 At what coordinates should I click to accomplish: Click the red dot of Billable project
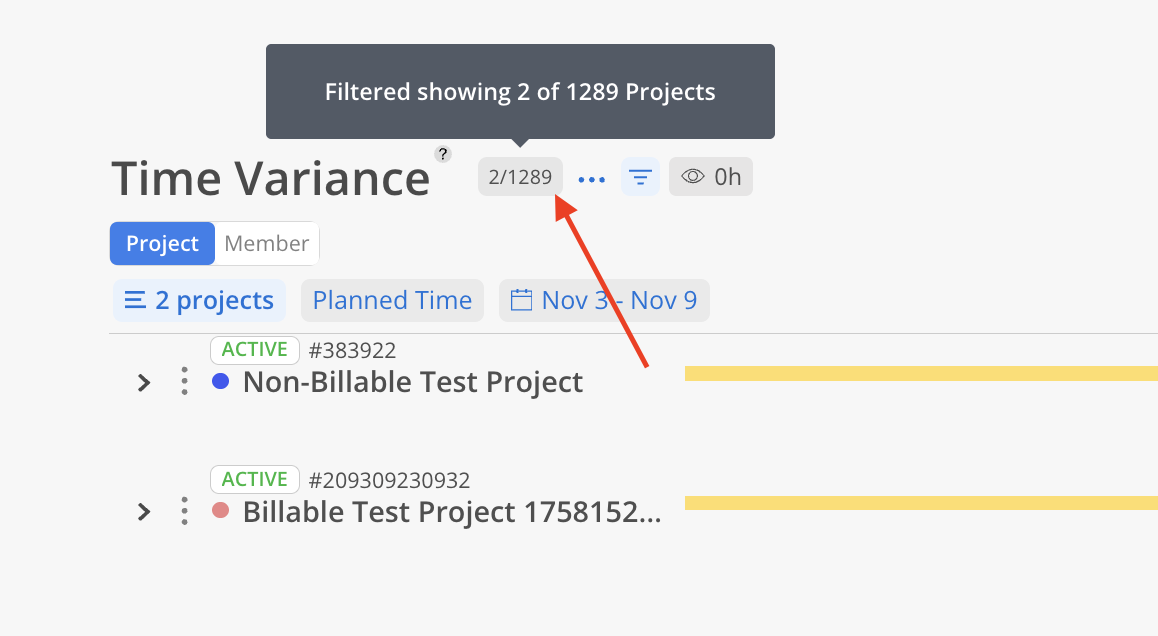tap(221, 511)
